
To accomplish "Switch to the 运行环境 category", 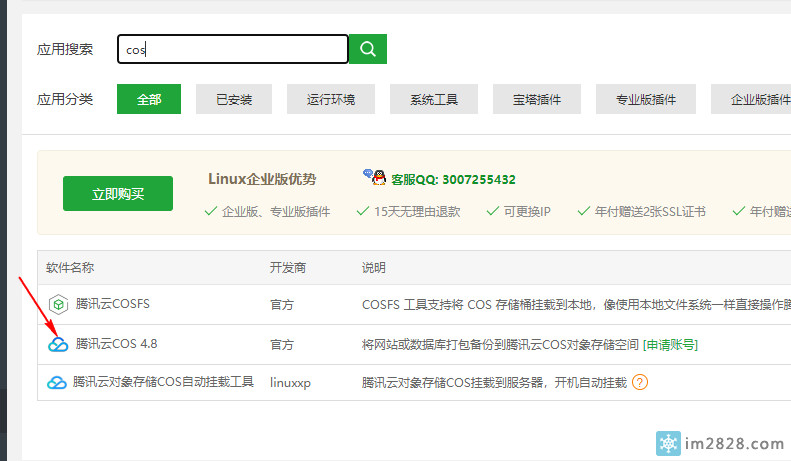I will click(331, 99).
